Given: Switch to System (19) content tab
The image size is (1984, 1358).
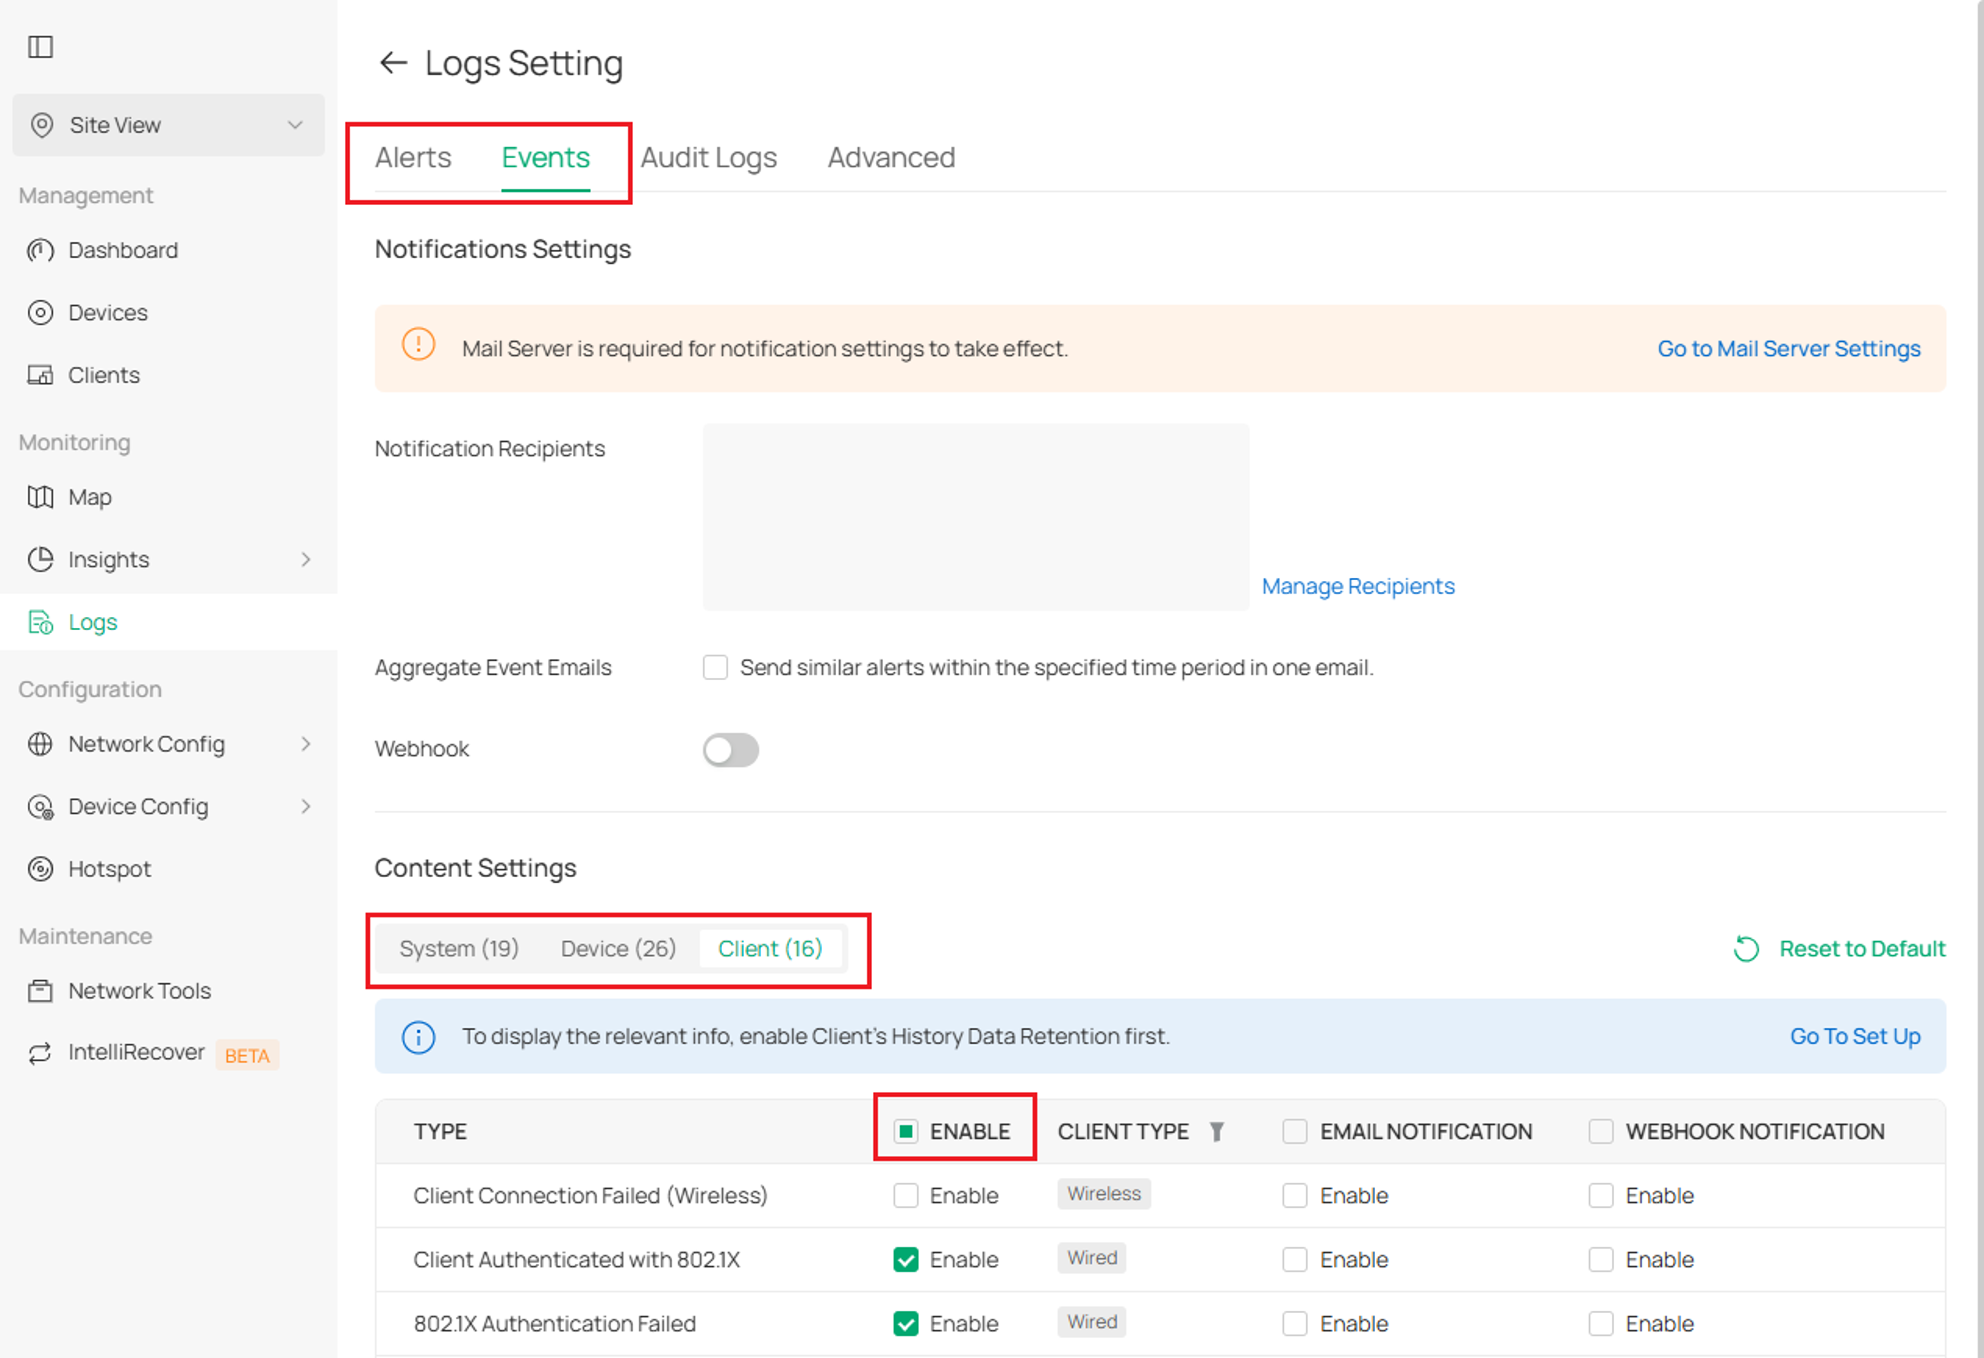Looking at the screenshot, I should coord(459,948).
